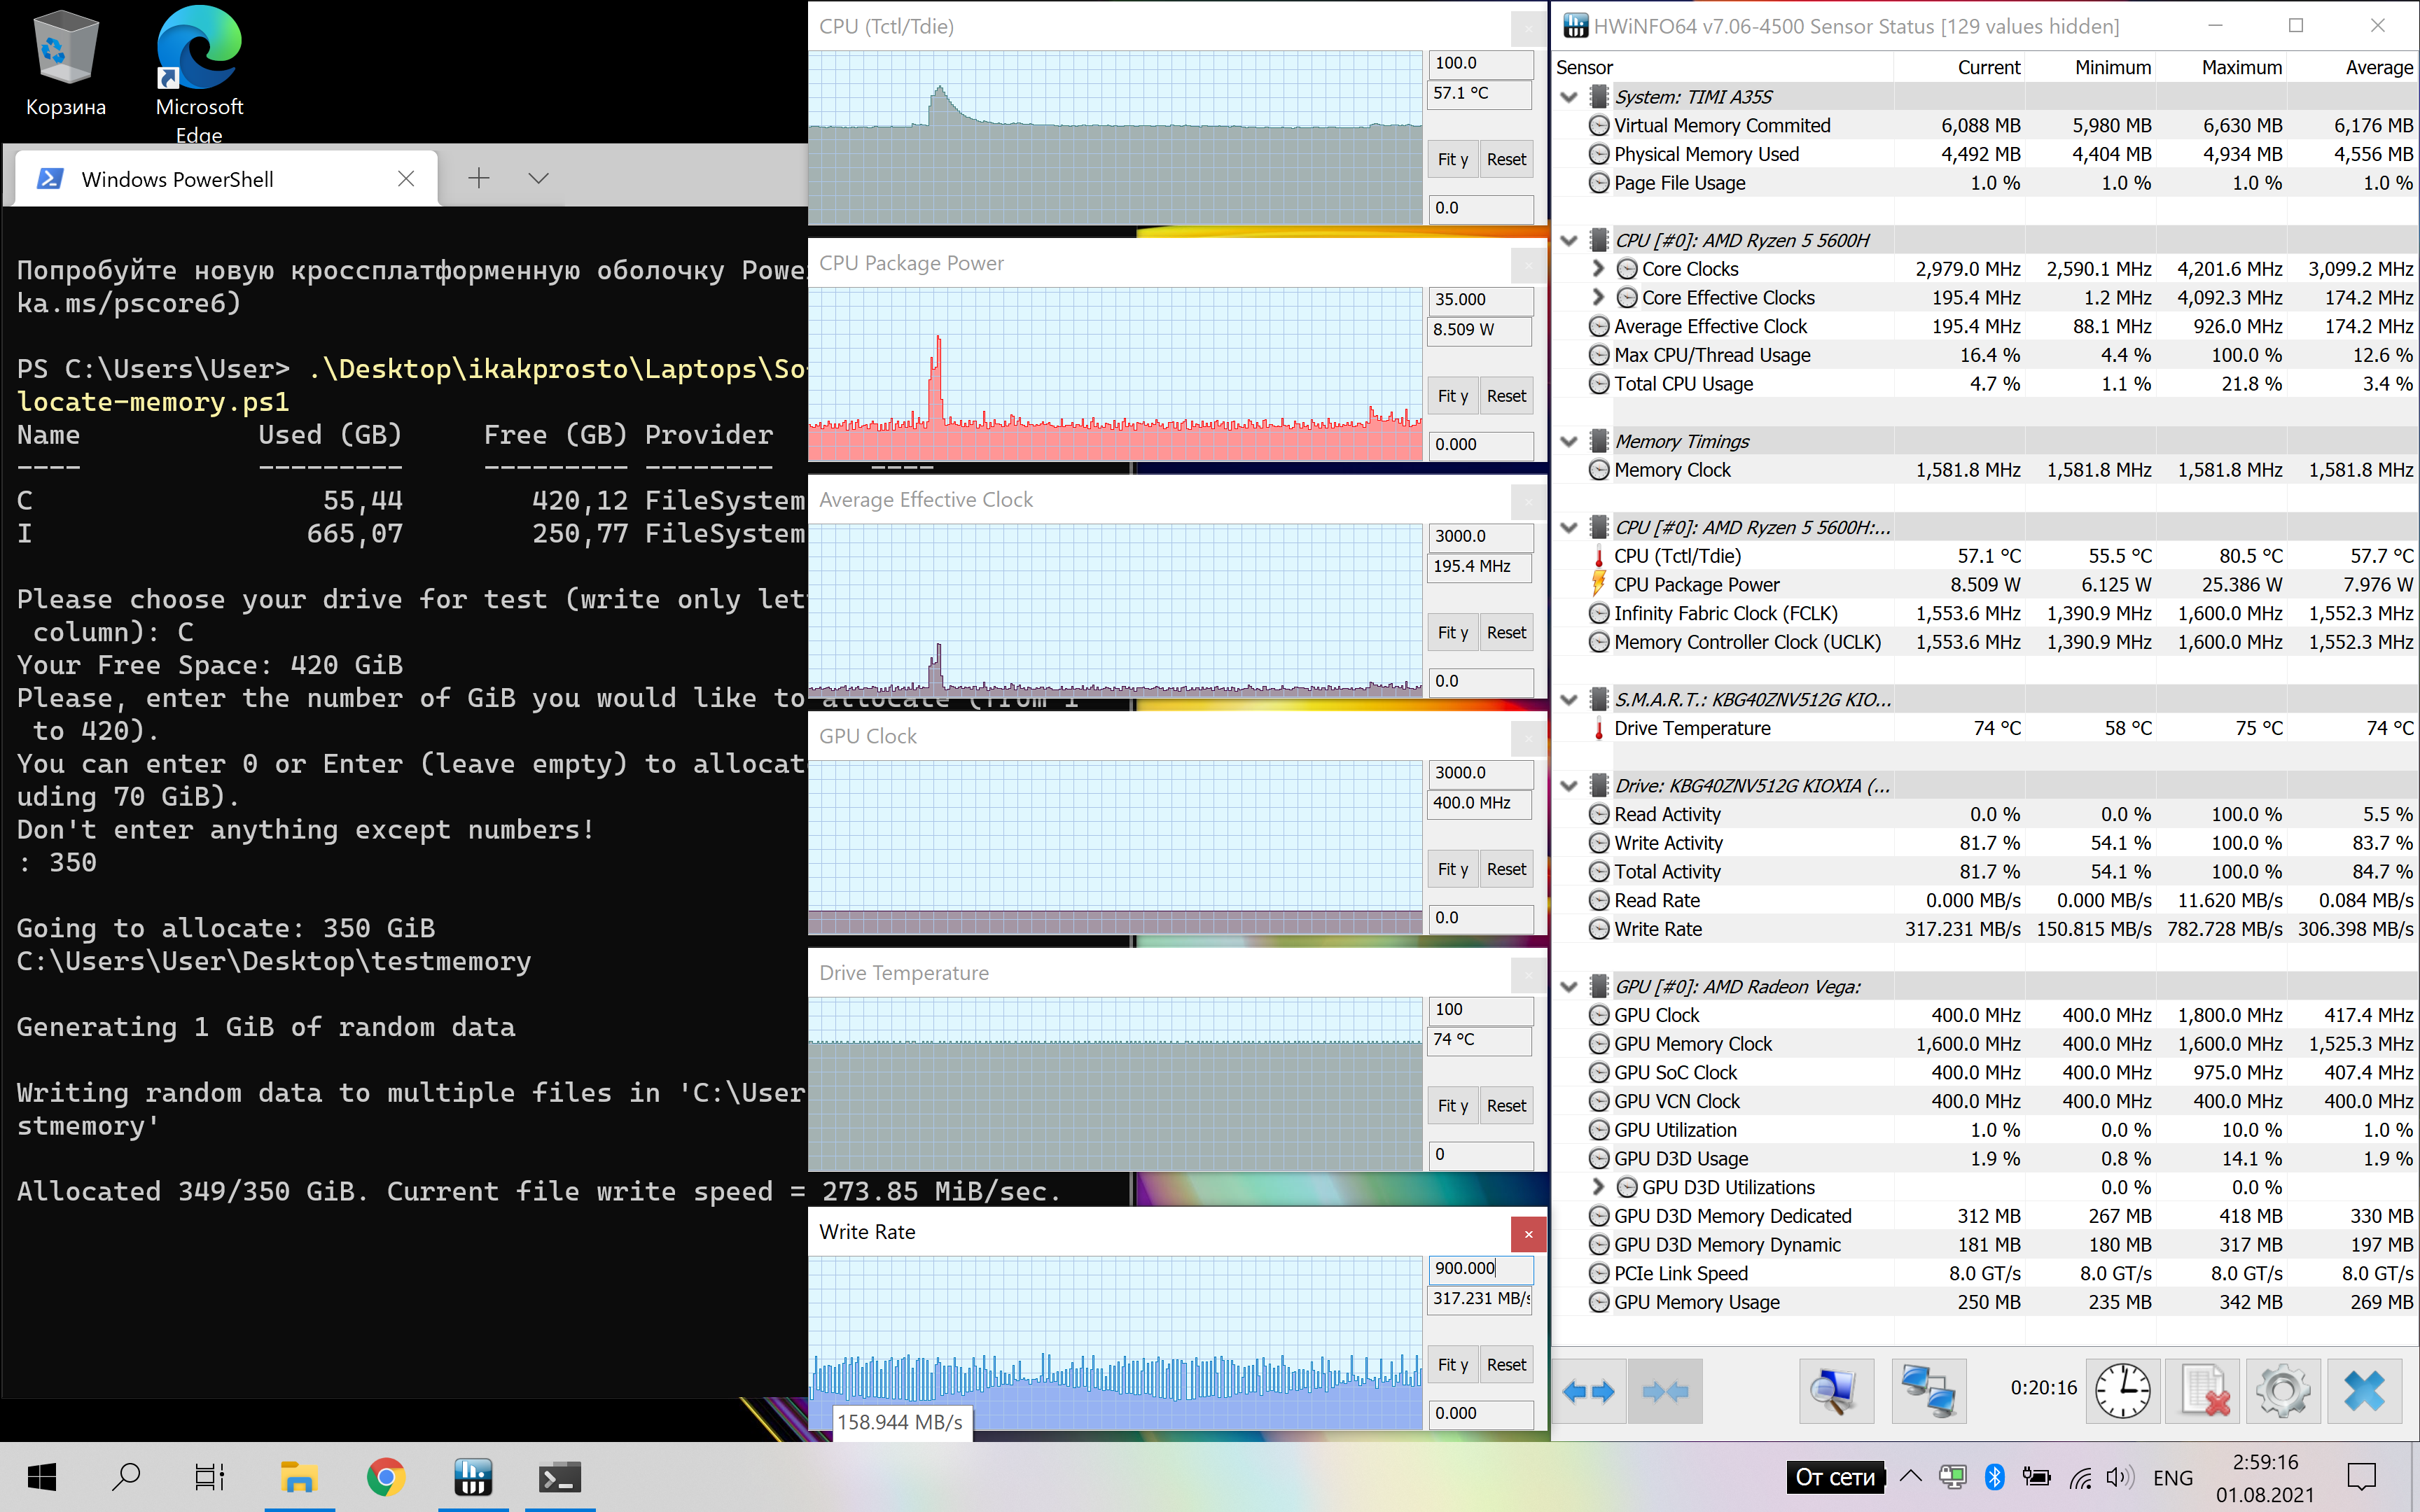Click the blue X close sensors icon
2420x1512 pixels.
tap(2364, 1391)
